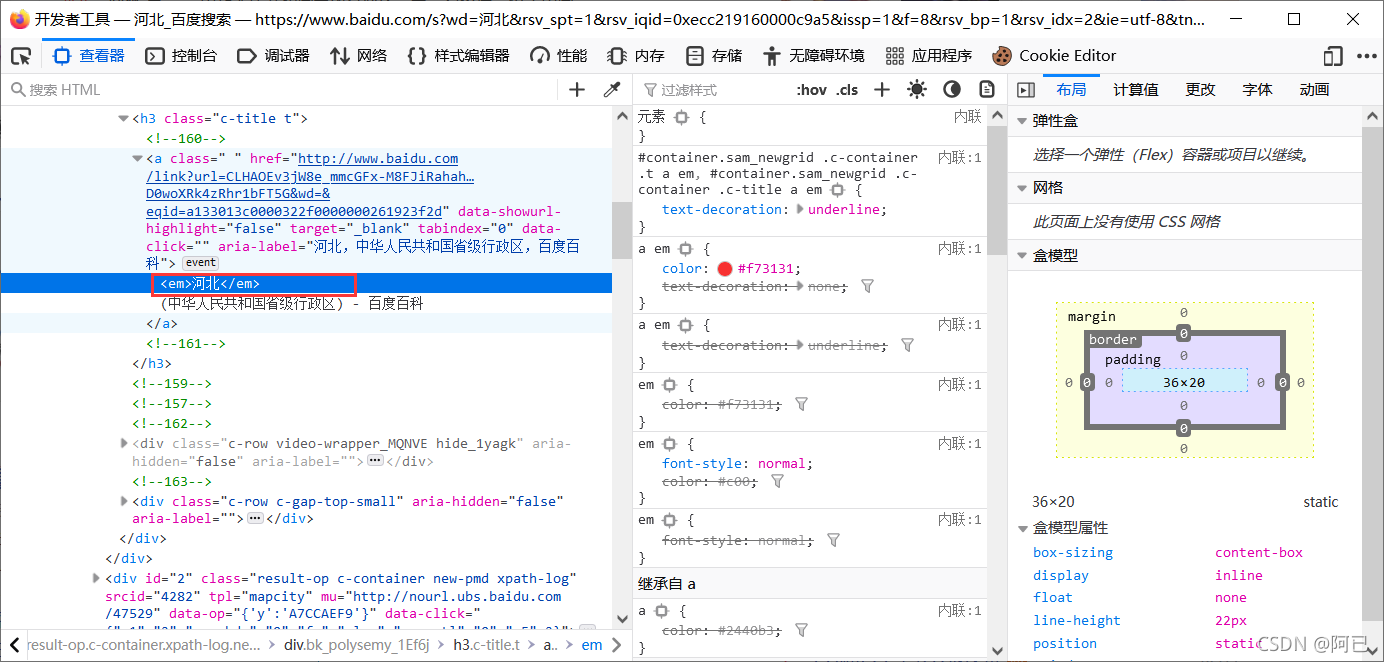Screen dimensions: 1384x662
Task: Toggle dark color scheme simulation icon
Action: pyautogui.click(x=952, y=90)
